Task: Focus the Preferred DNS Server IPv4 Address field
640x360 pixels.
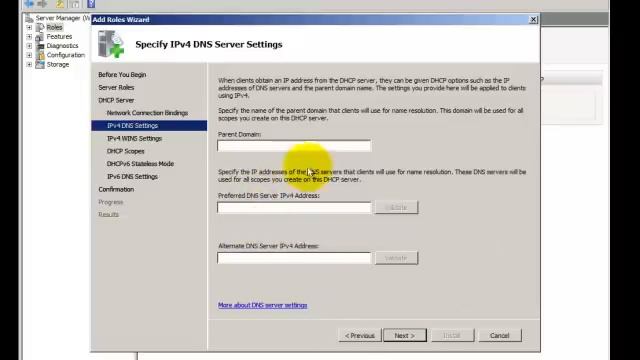Action: tap(294, 207)
